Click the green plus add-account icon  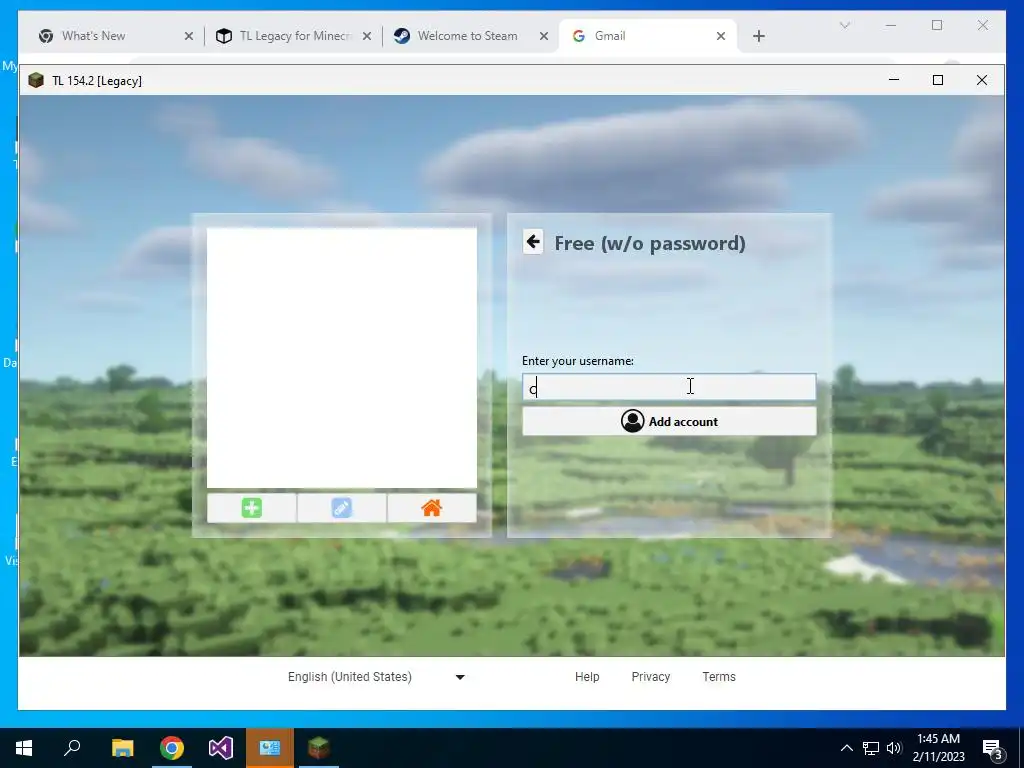(251, 508)
